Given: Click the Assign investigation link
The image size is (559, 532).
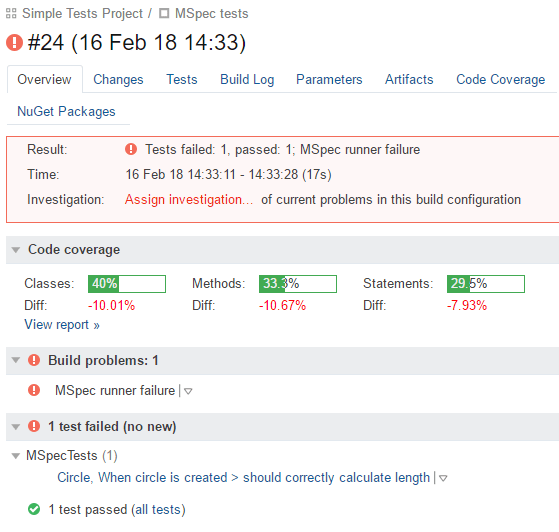Looking at the screenshot, I should tap(189, 200).
